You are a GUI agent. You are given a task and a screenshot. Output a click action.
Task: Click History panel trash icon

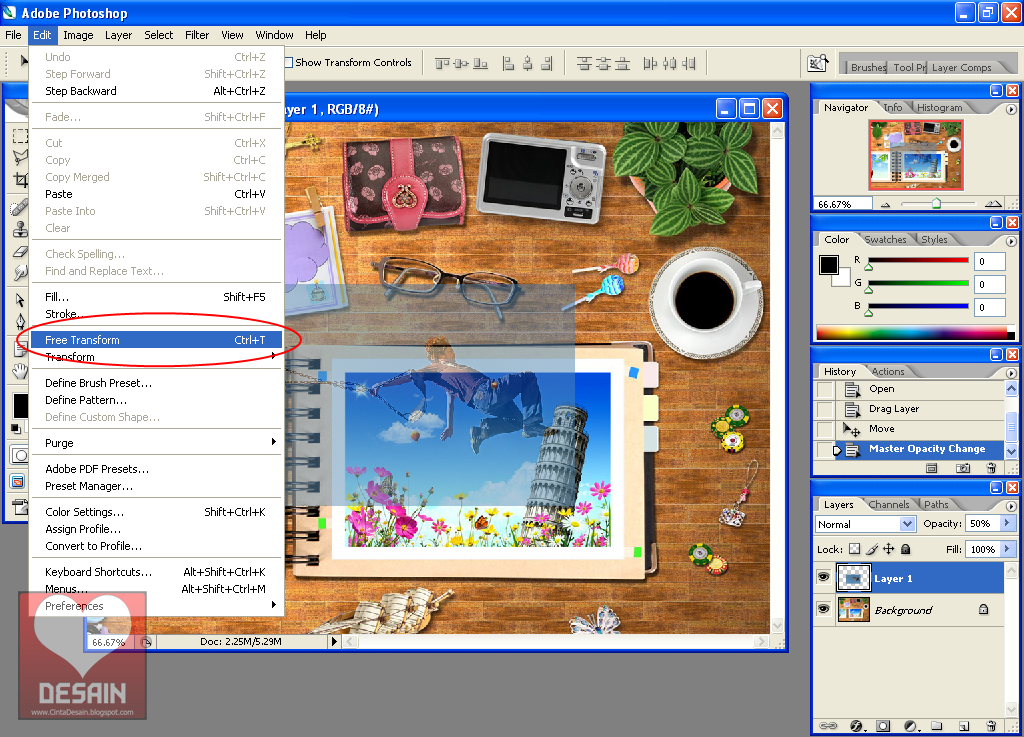pos(991,468)
